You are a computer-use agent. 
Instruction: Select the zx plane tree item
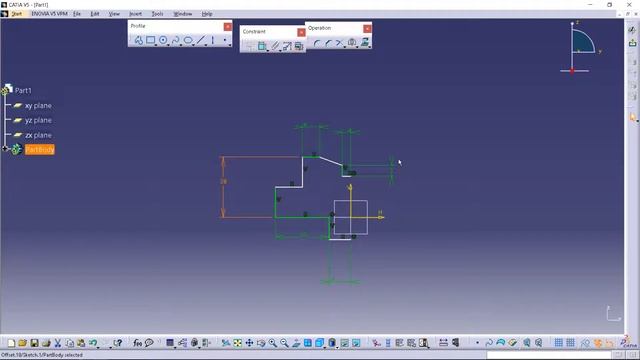[38, 135]
